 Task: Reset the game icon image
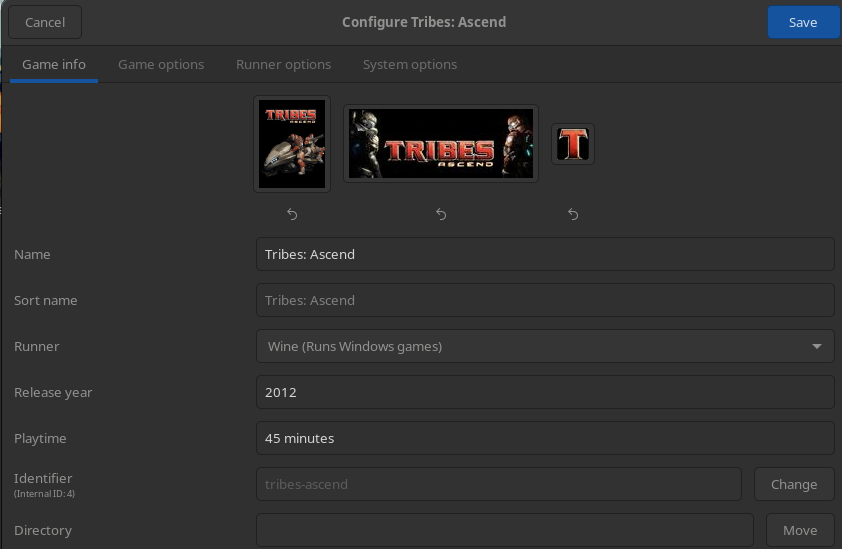click(573, 214)
